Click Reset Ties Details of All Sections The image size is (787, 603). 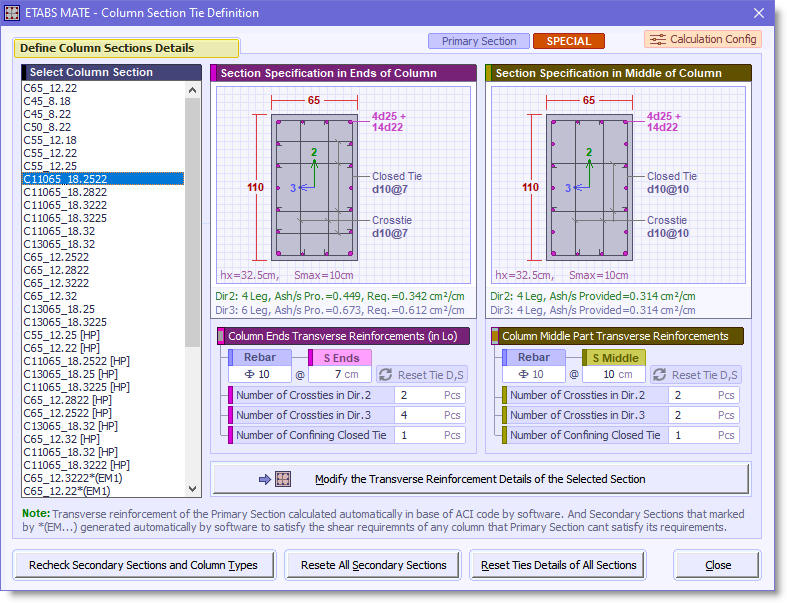tap(559, 565)
